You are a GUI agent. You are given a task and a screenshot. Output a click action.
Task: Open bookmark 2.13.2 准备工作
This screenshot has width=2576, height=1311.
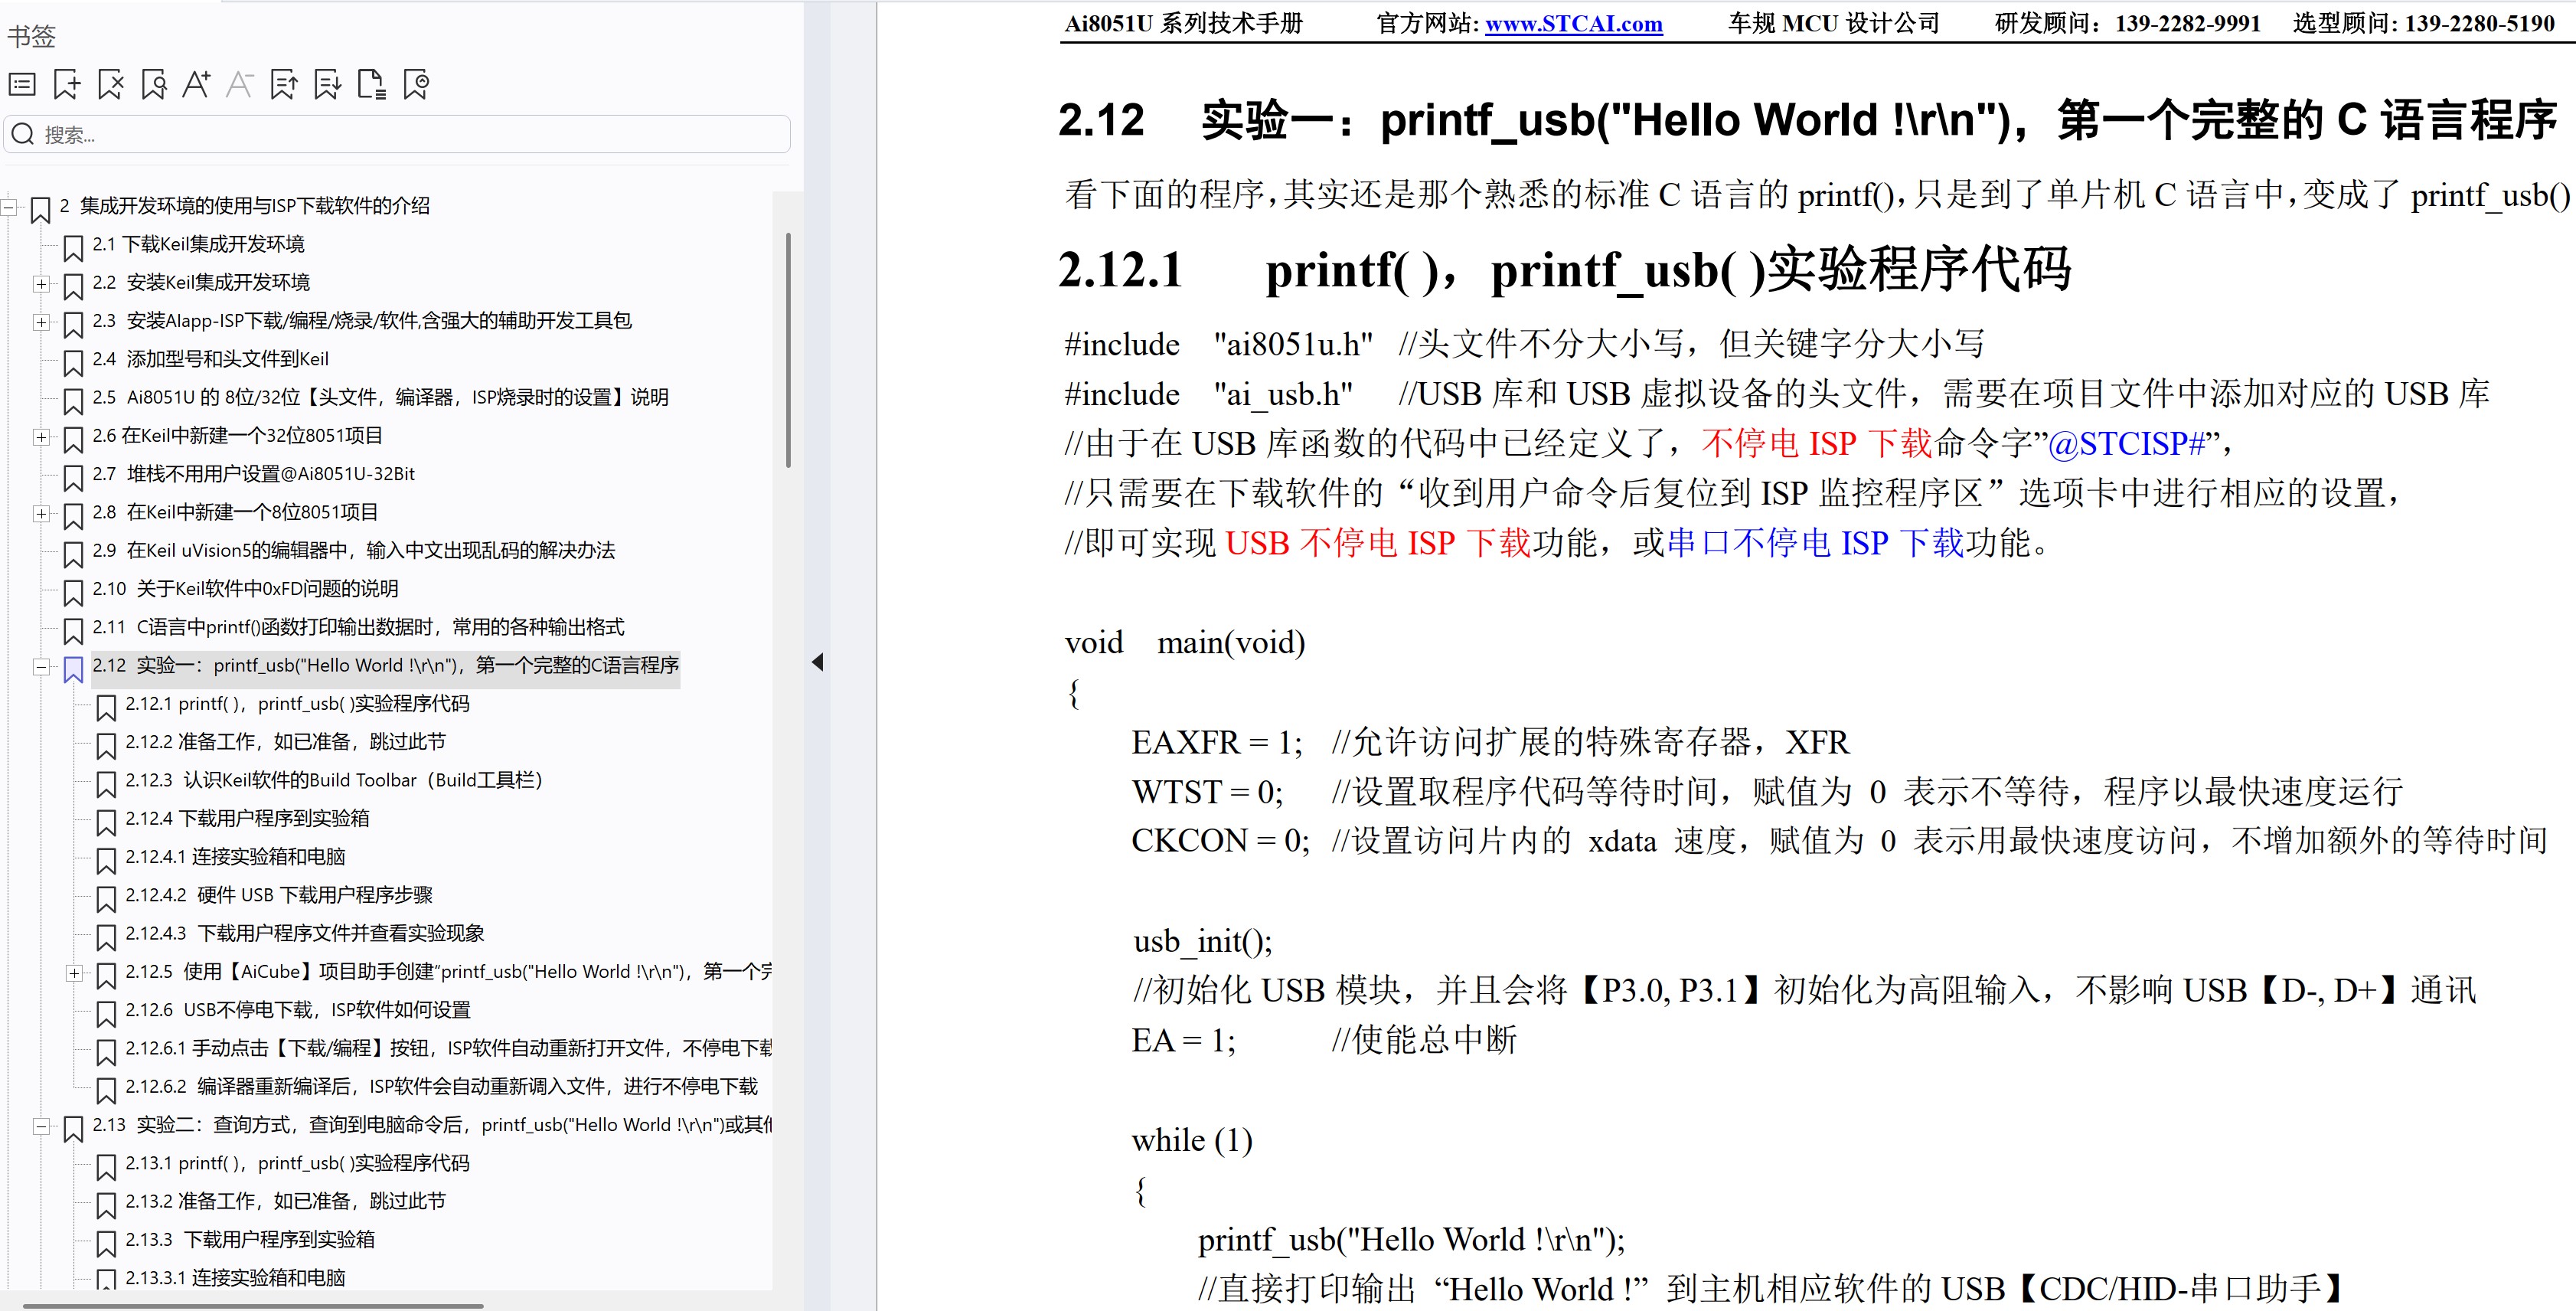click(x=285, y=1201)
